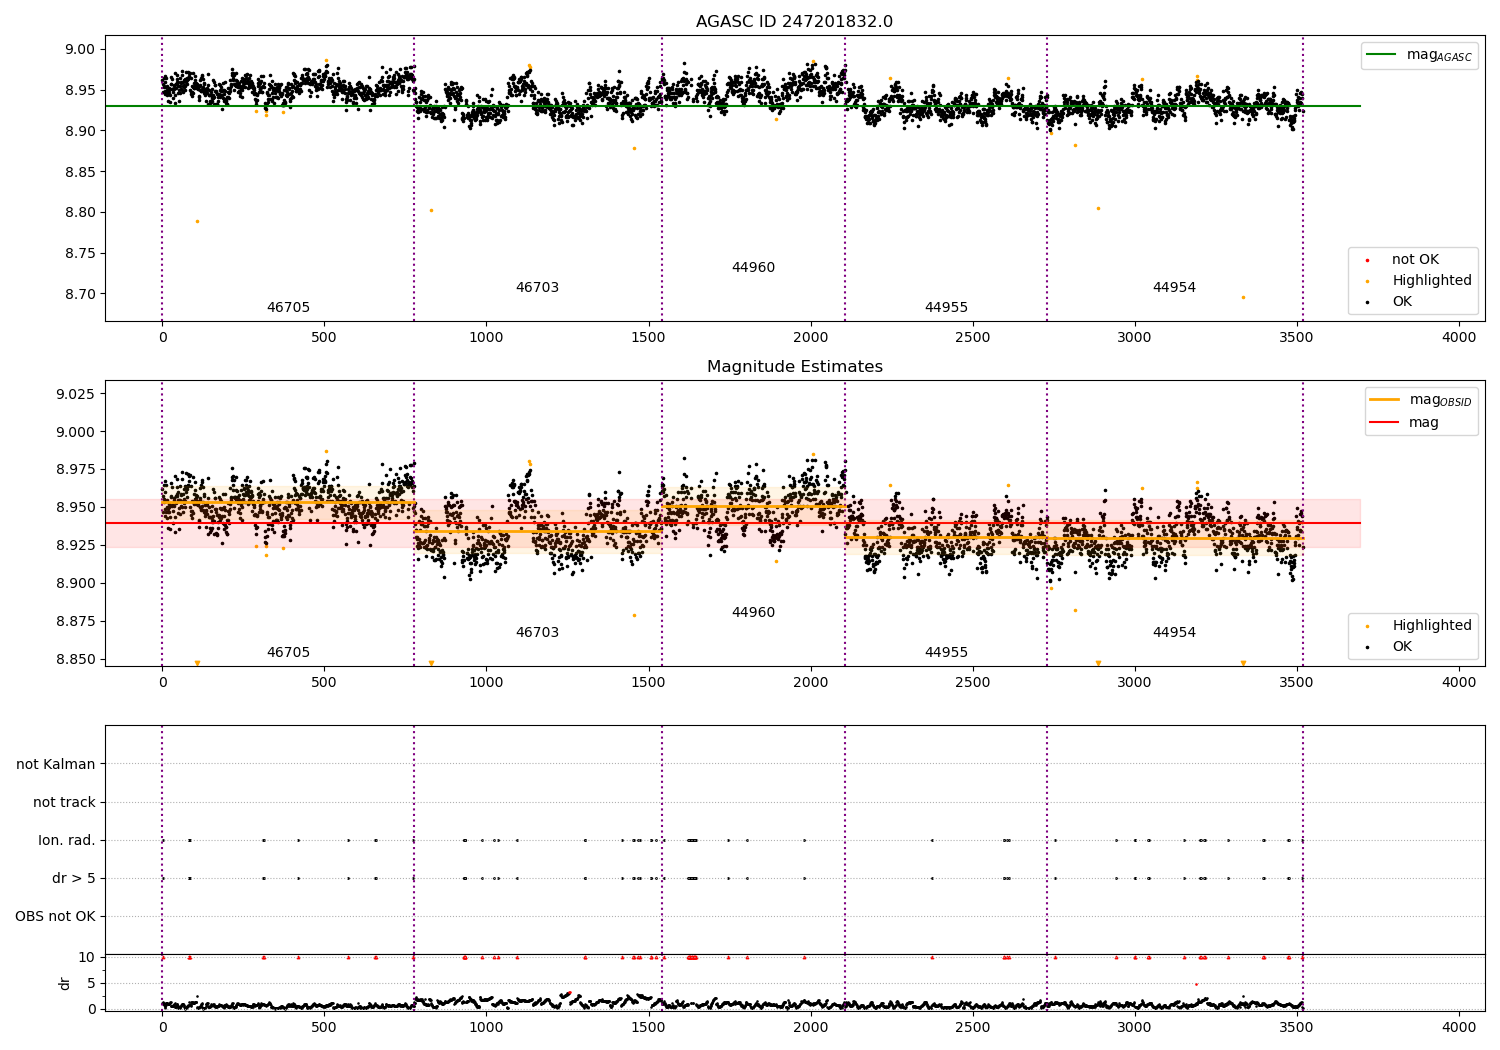Screen dimensions: 1500x1050
Task: Select mag AGASC legend entry in top plot
Action: tap(1420, 55)
